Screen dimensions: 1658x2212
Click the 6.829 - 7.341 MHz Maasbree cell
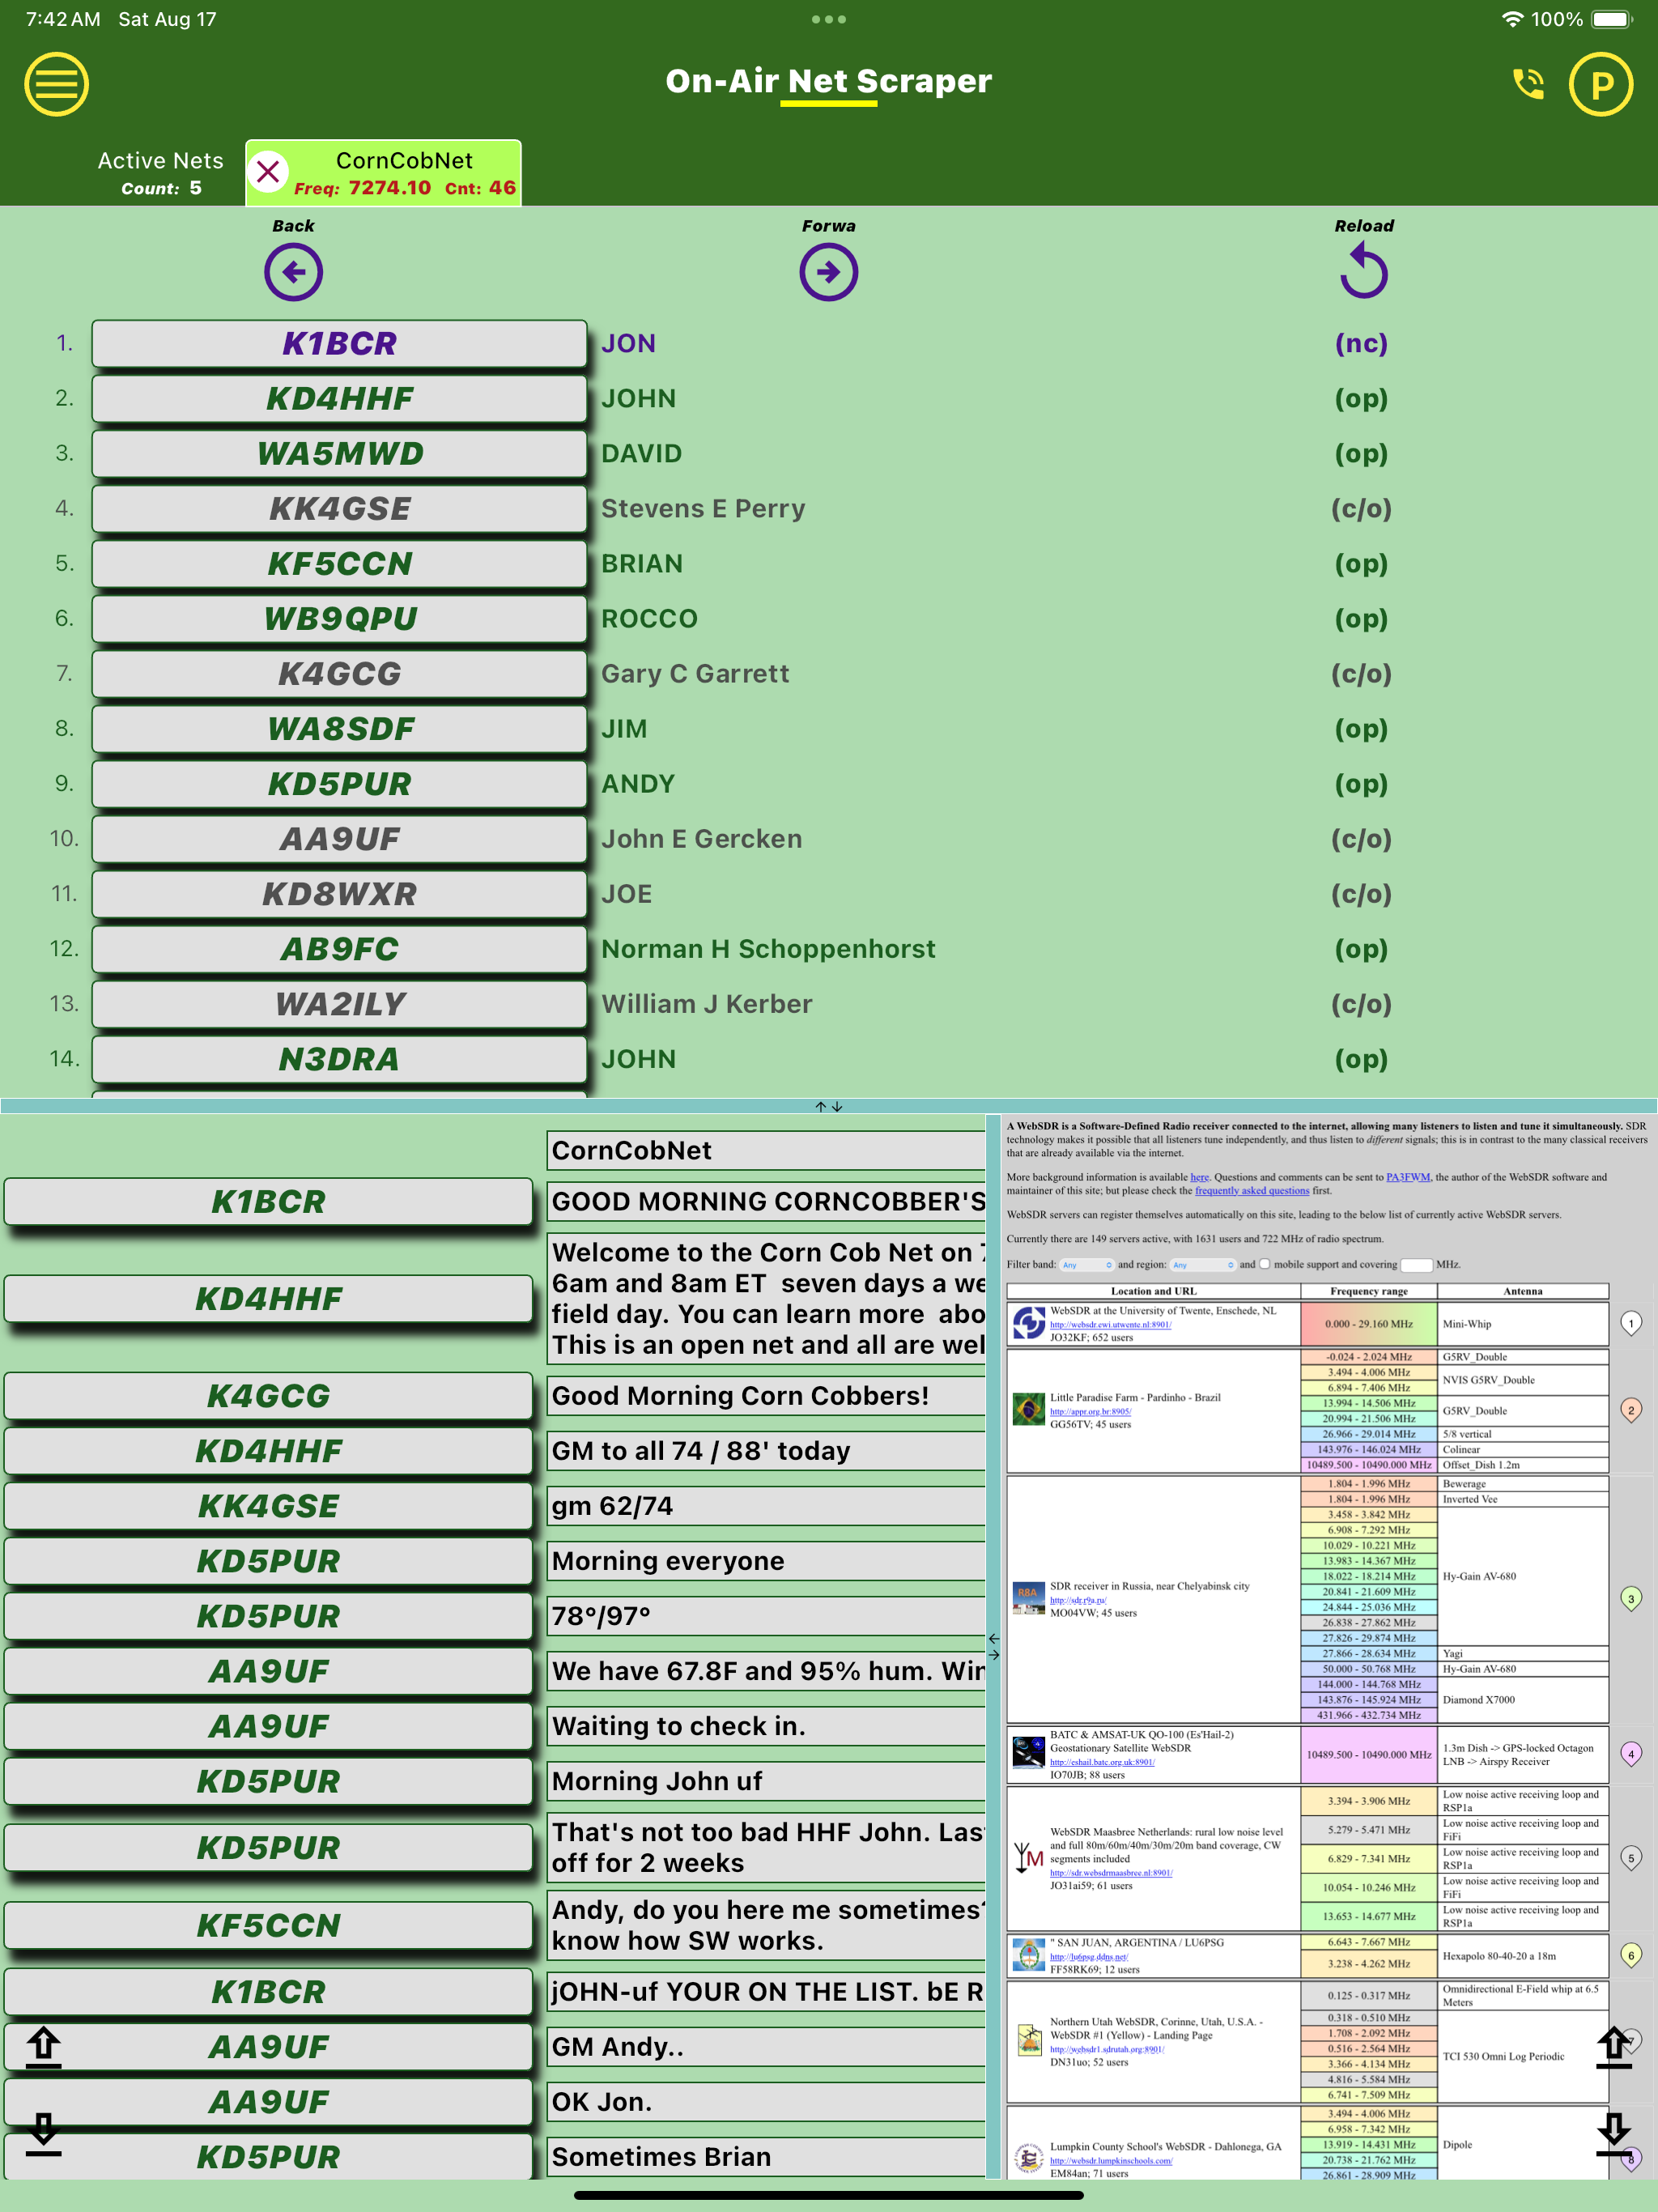pyautogui.click(x=1368, y=1858)
